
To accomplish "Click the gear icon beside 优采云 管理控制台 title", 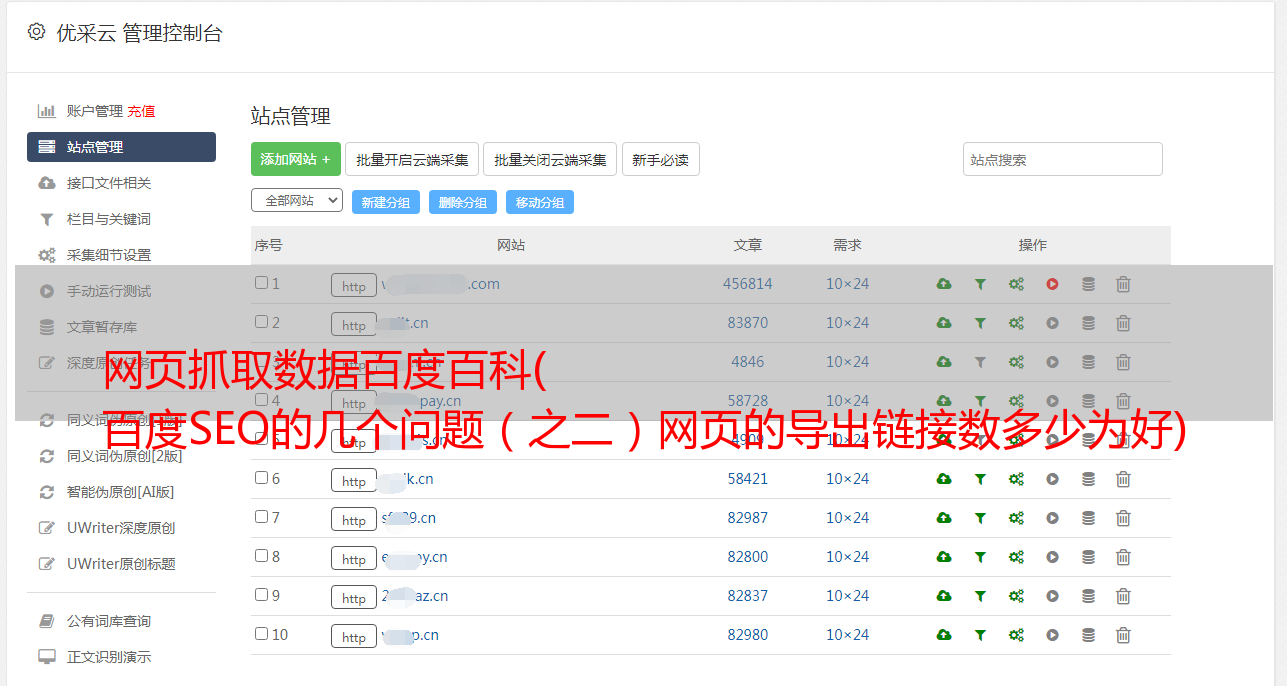I will coord(37,32).
